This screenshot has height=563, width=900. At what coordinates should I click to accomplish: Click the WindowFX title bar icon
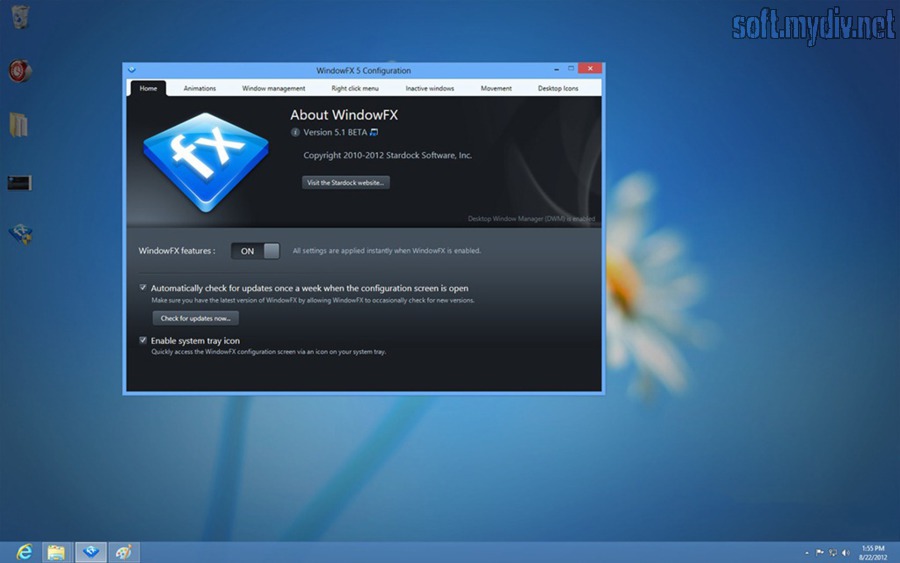point(132,70)
